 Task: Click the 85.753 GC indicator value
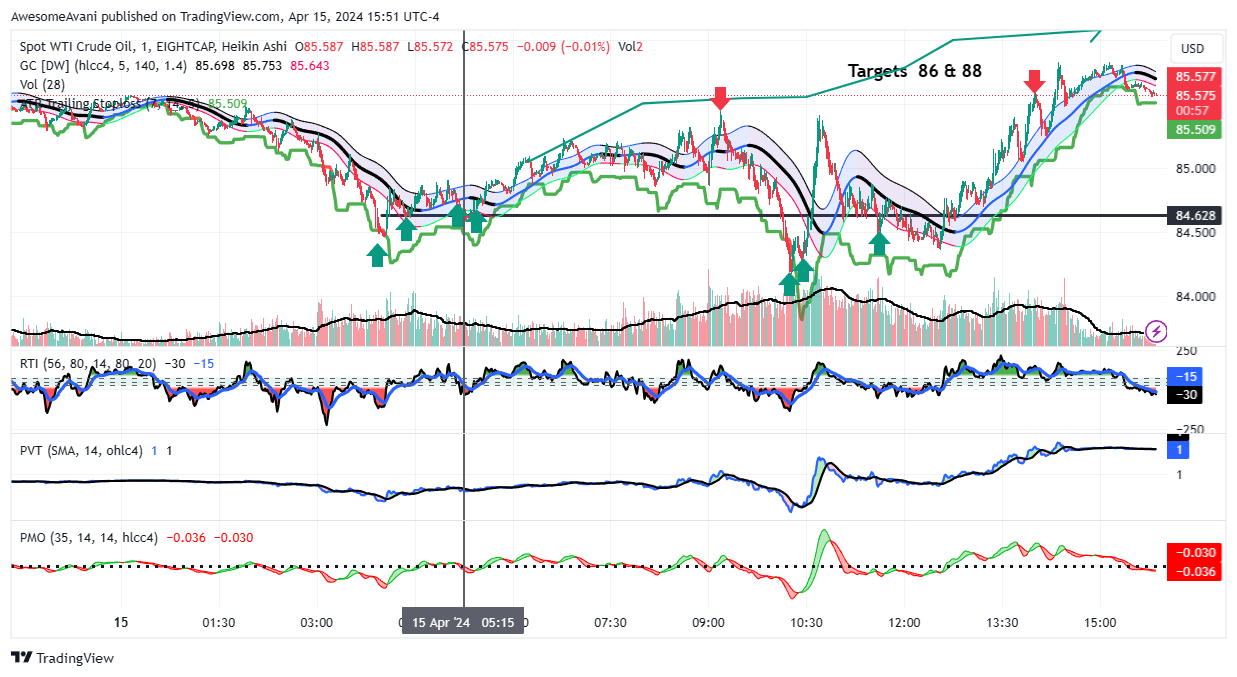263,65
